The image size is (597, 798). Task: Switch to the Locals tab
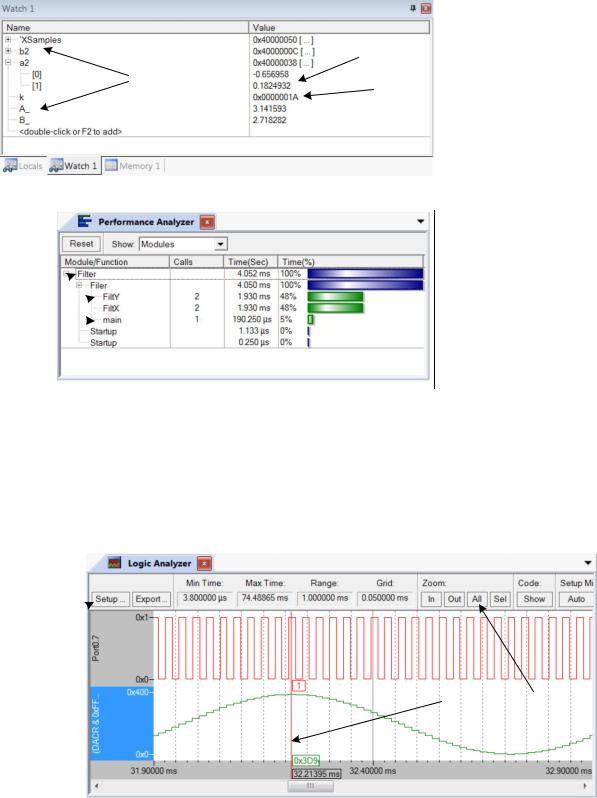23,166
